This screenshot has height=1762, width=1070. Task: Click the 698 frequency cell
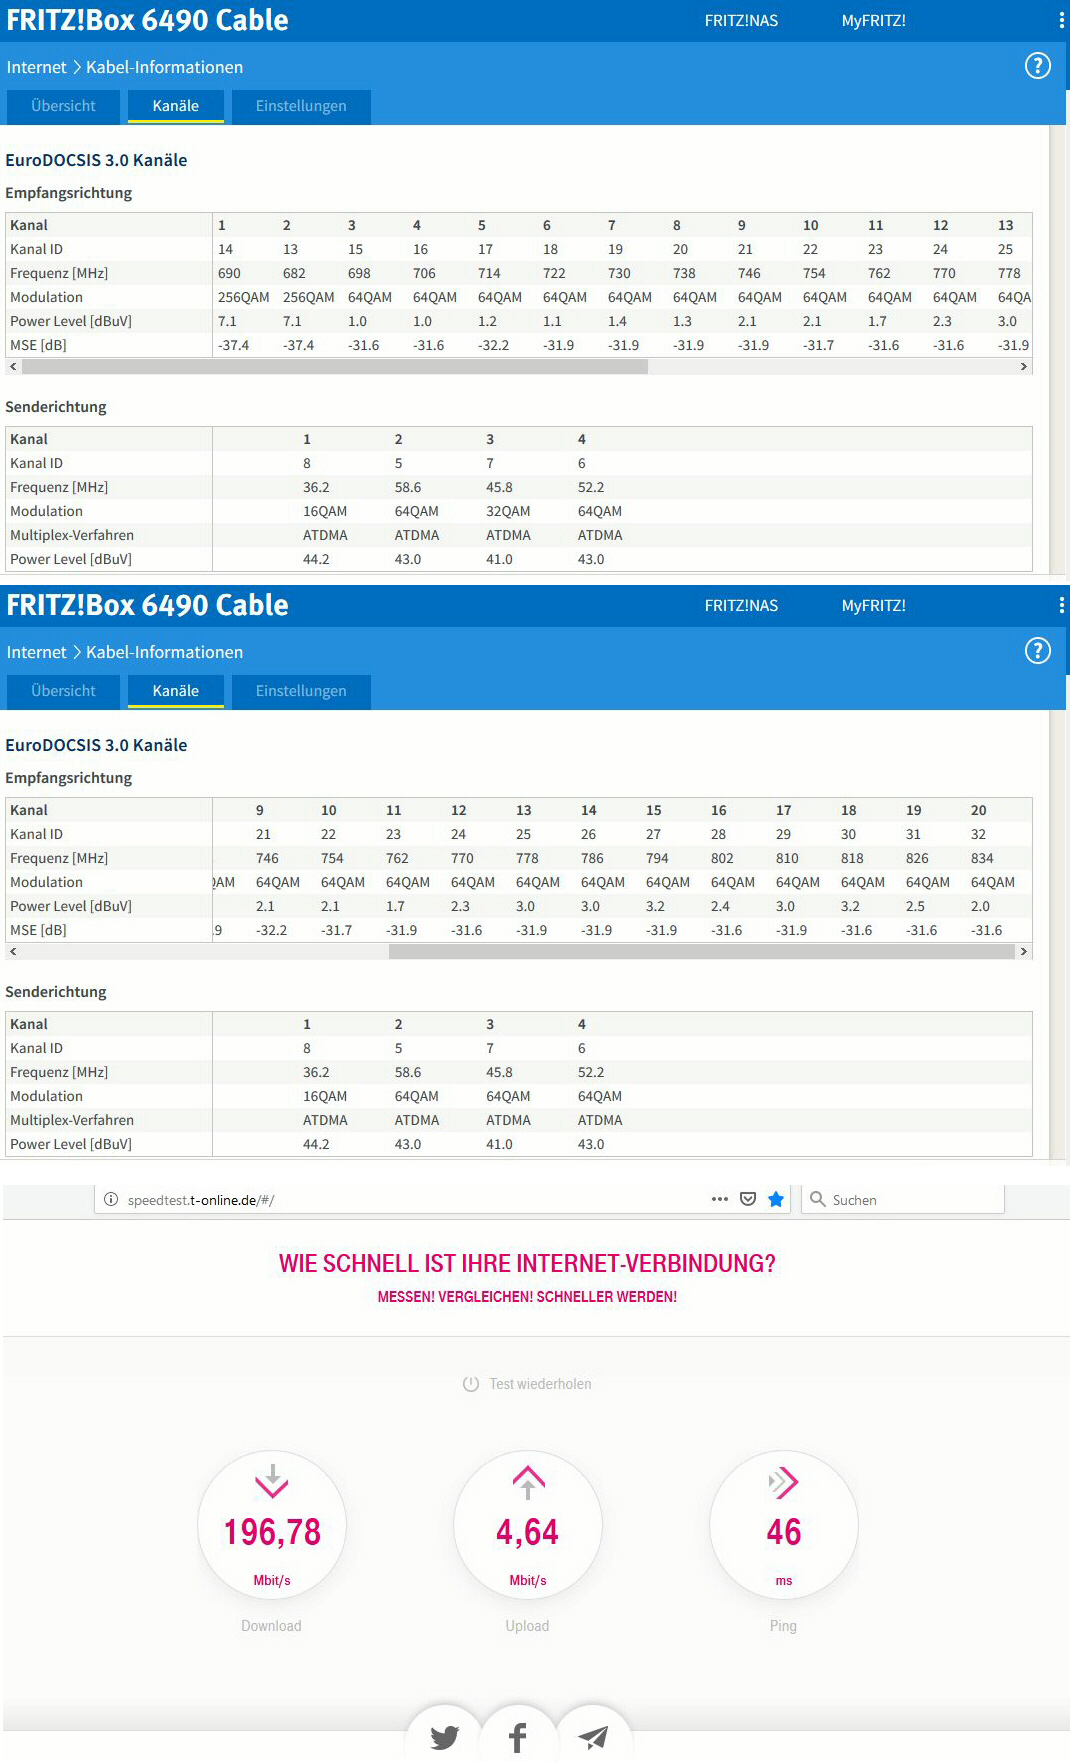click(x=359, y=273)
